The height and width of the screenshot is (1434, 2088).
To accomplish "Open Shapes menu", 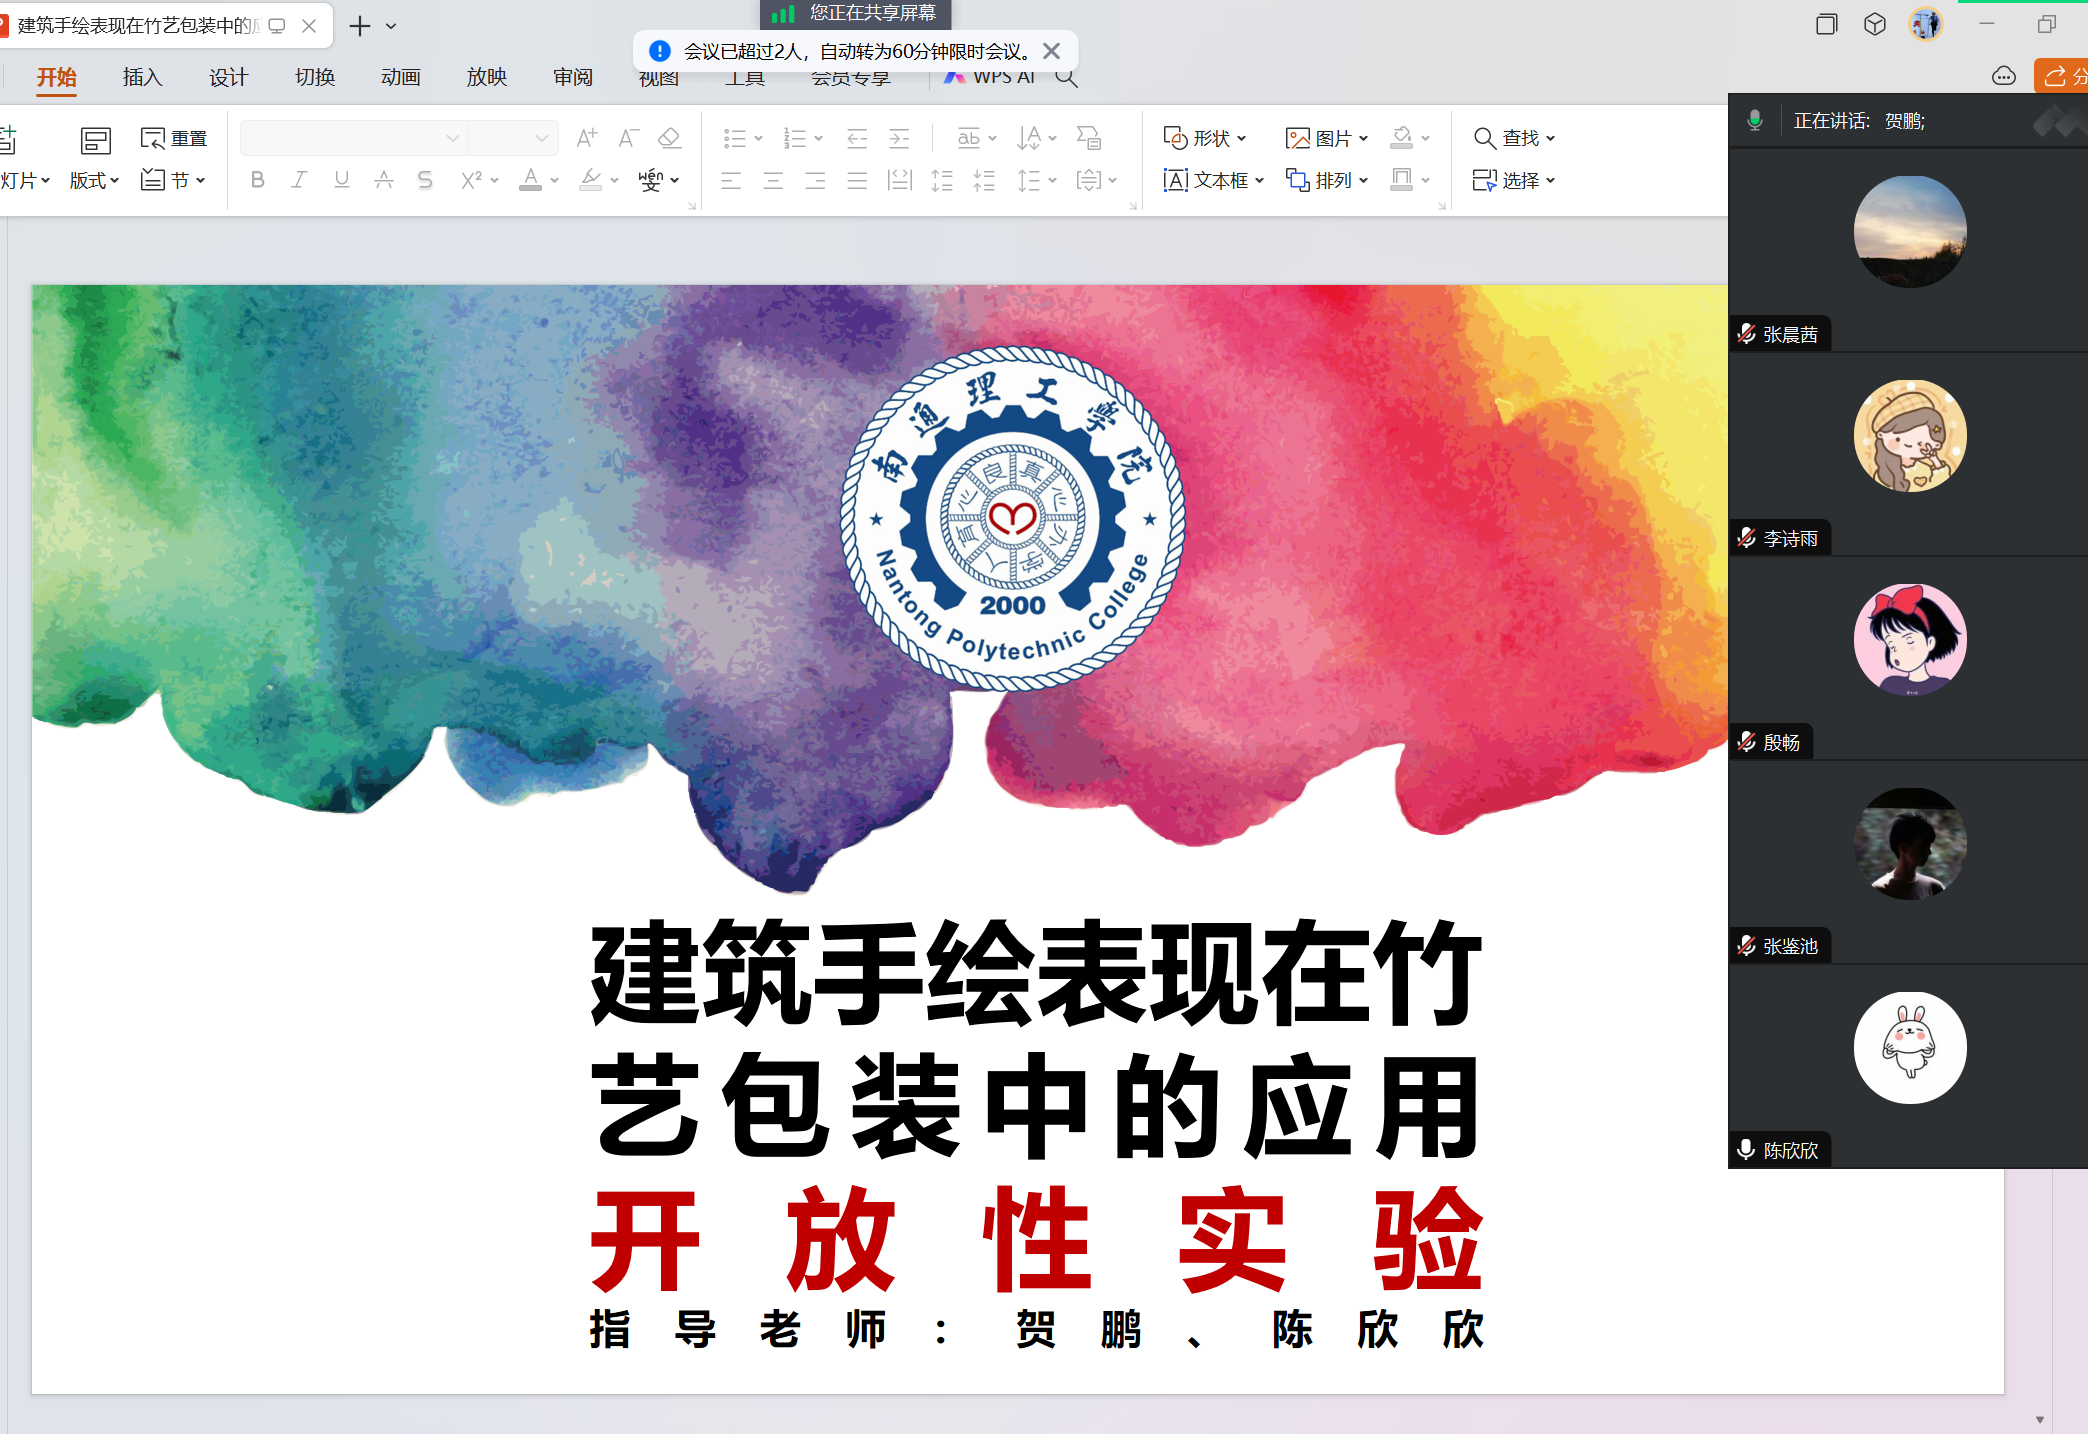I will point(1205,138).
